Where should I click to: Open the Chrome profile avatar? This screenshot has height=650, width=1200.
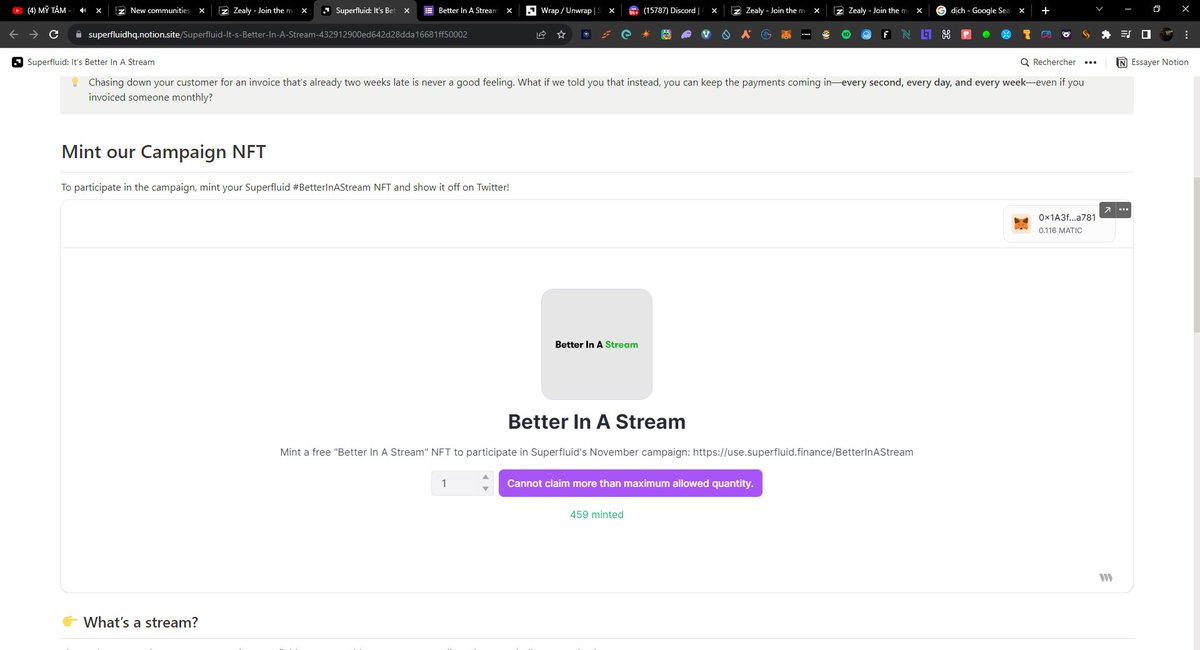tap(1165, 34)
